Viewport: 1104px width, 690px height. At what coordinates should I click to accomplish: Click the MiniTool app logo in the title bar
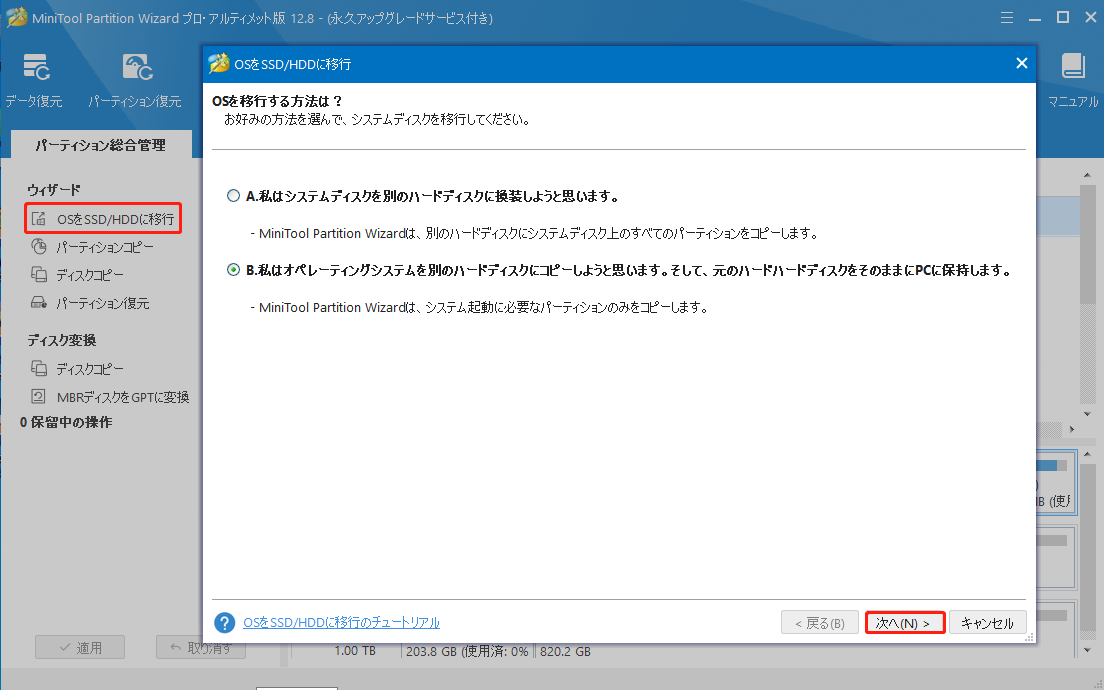coord(15,18)
